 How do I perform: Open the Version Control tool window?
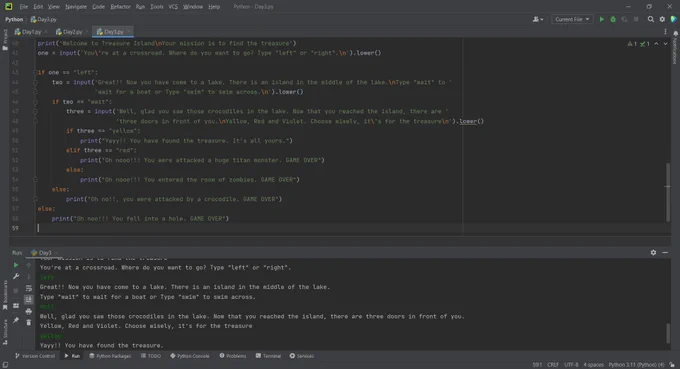tap(35, 356)
